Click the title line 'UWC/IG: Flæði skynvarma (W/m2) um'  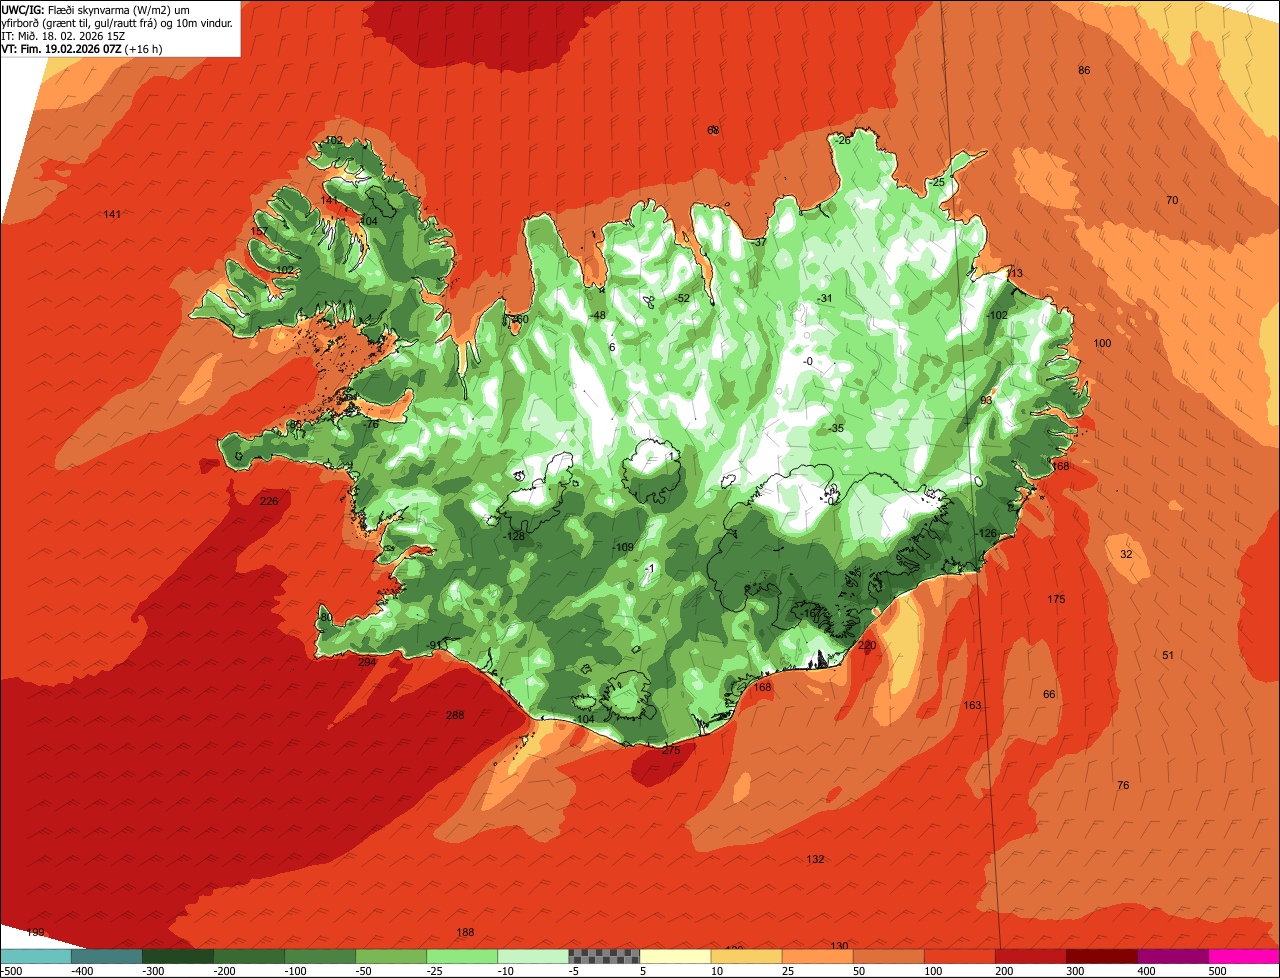[x=96, y=9]
